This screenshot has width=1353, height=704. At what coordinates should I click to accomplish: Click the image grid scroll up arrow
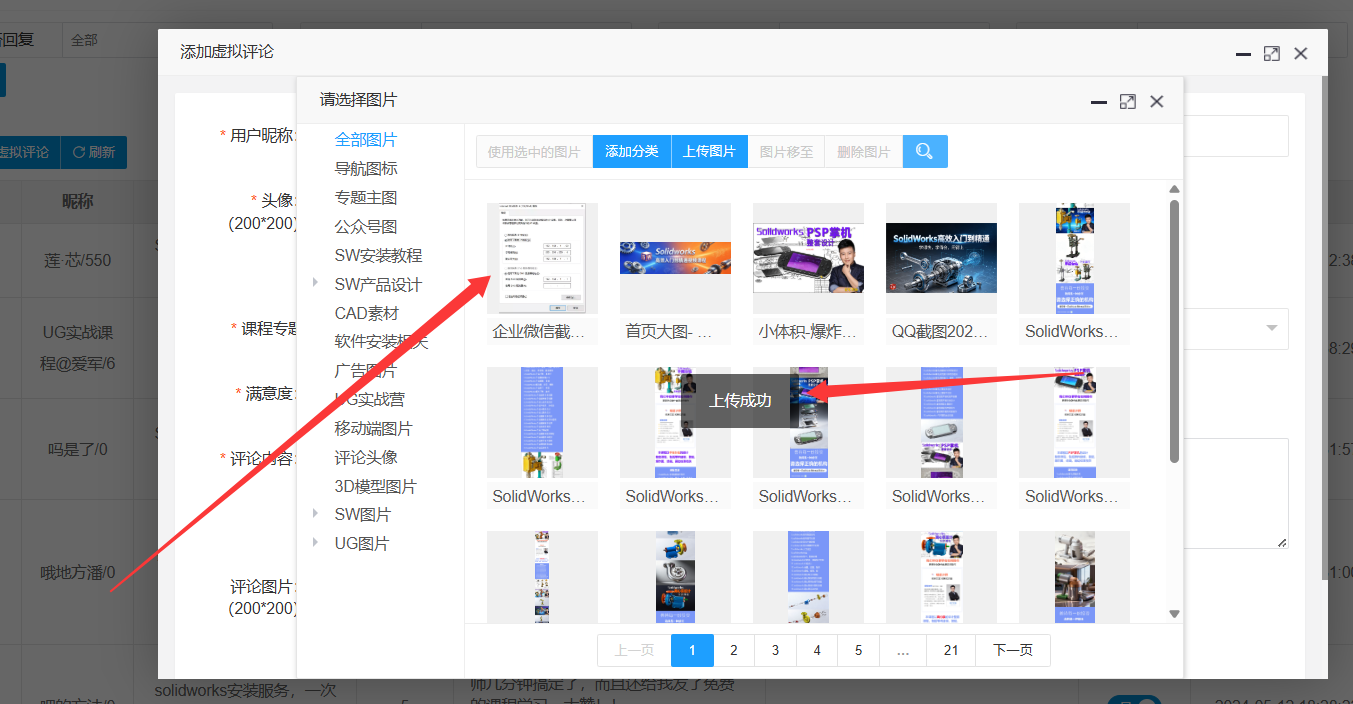pos(1175,189)
